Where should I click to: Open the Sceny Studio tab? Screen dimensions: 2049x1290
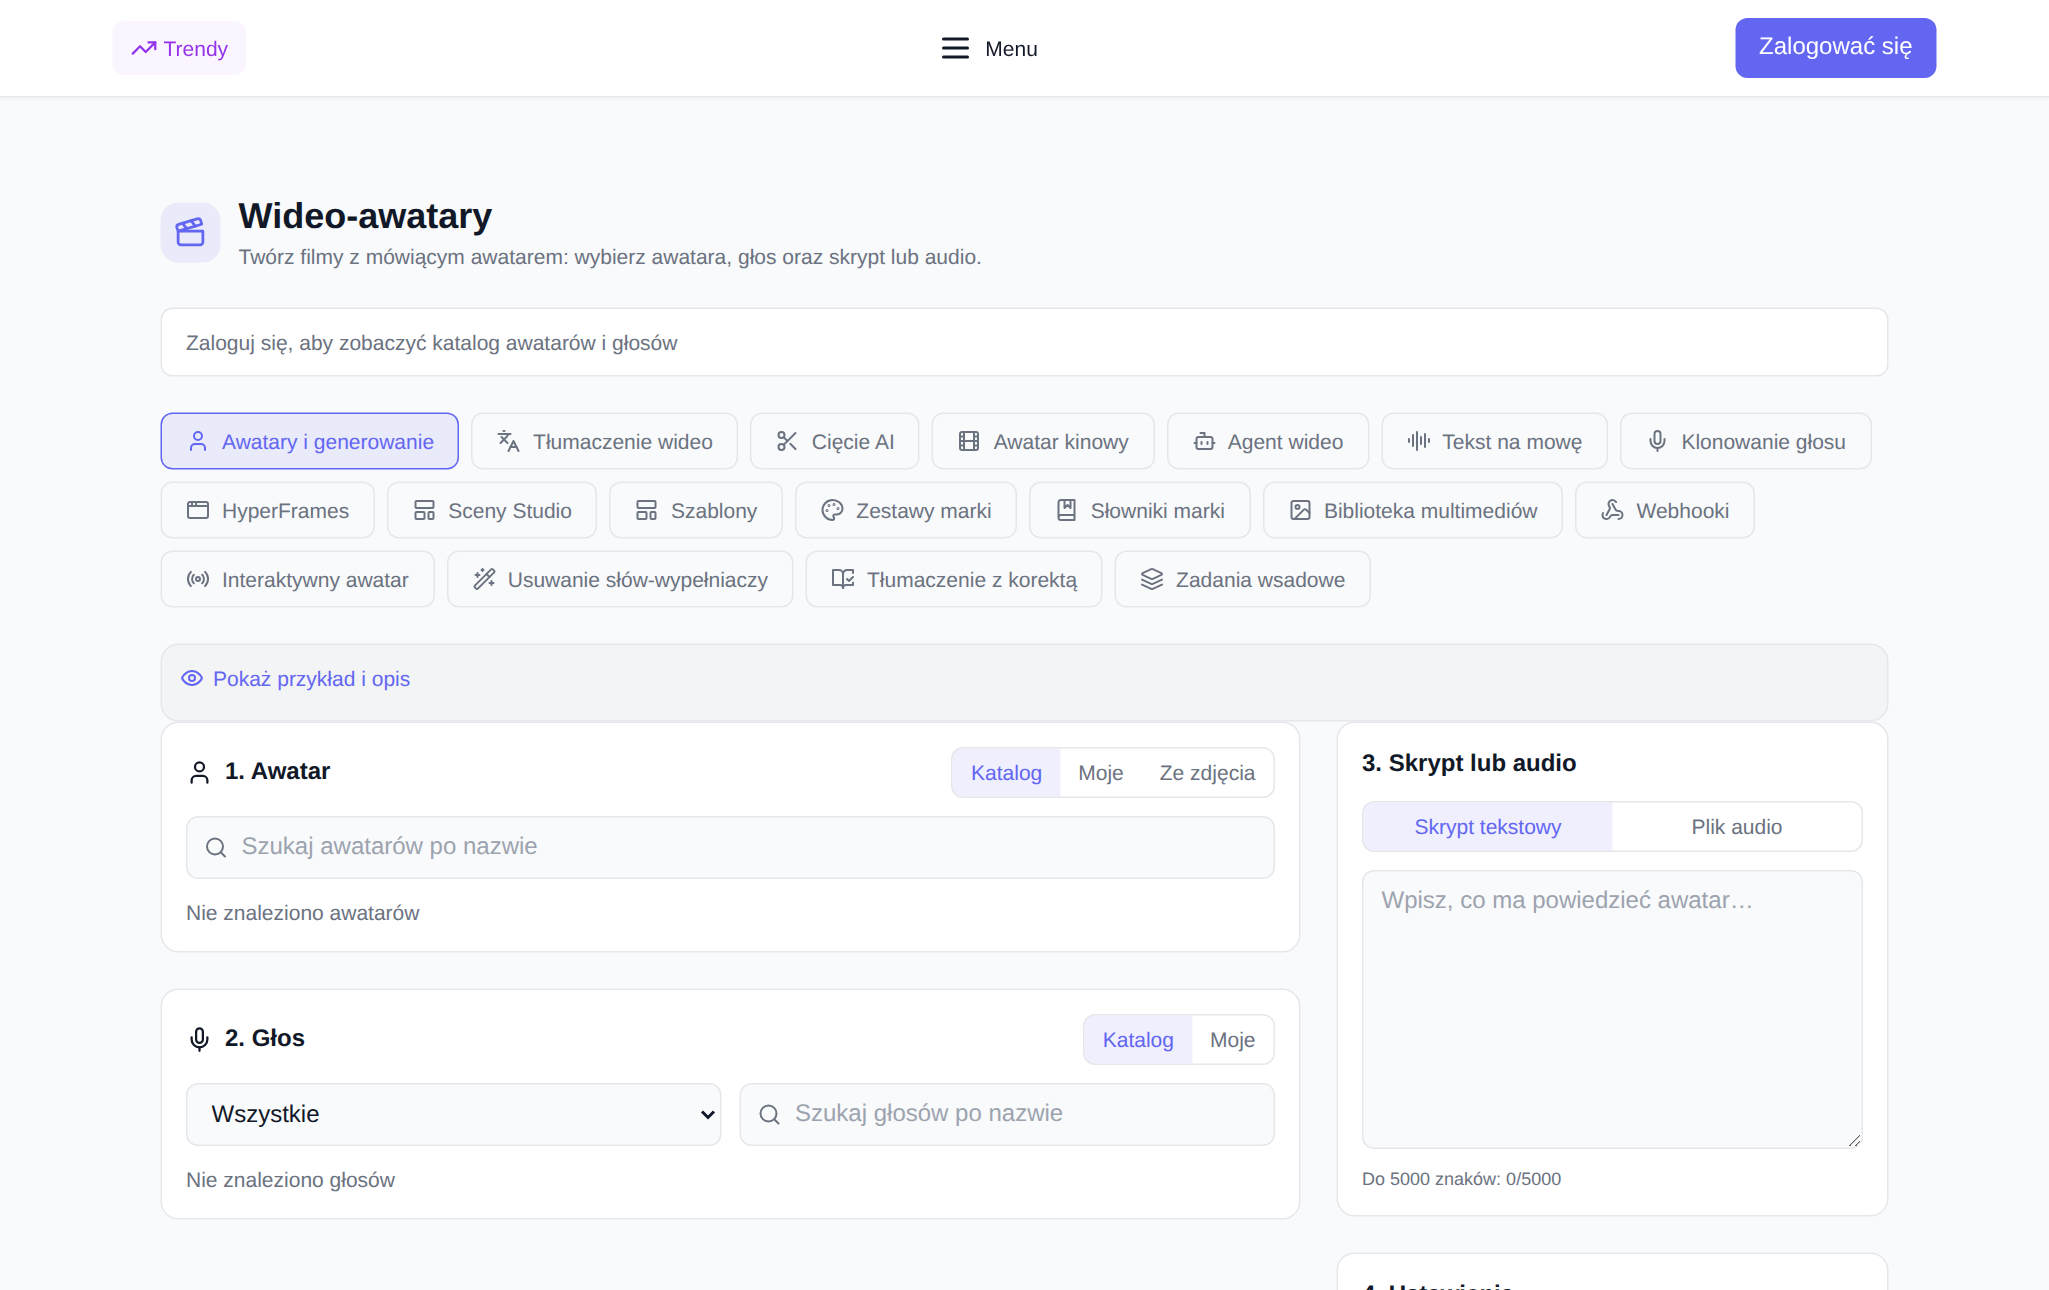[x=492, y=510]
